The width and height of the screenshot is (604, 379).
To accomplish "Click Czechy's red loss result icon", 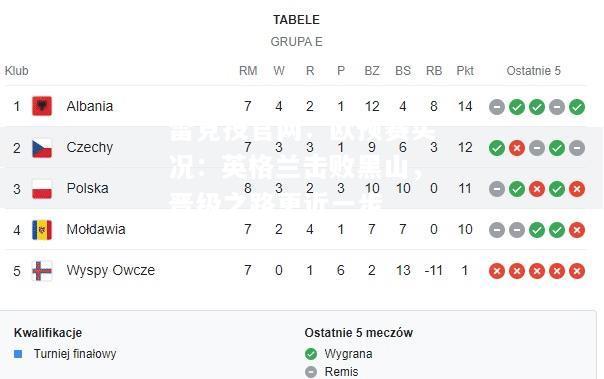I will (517, 148).
